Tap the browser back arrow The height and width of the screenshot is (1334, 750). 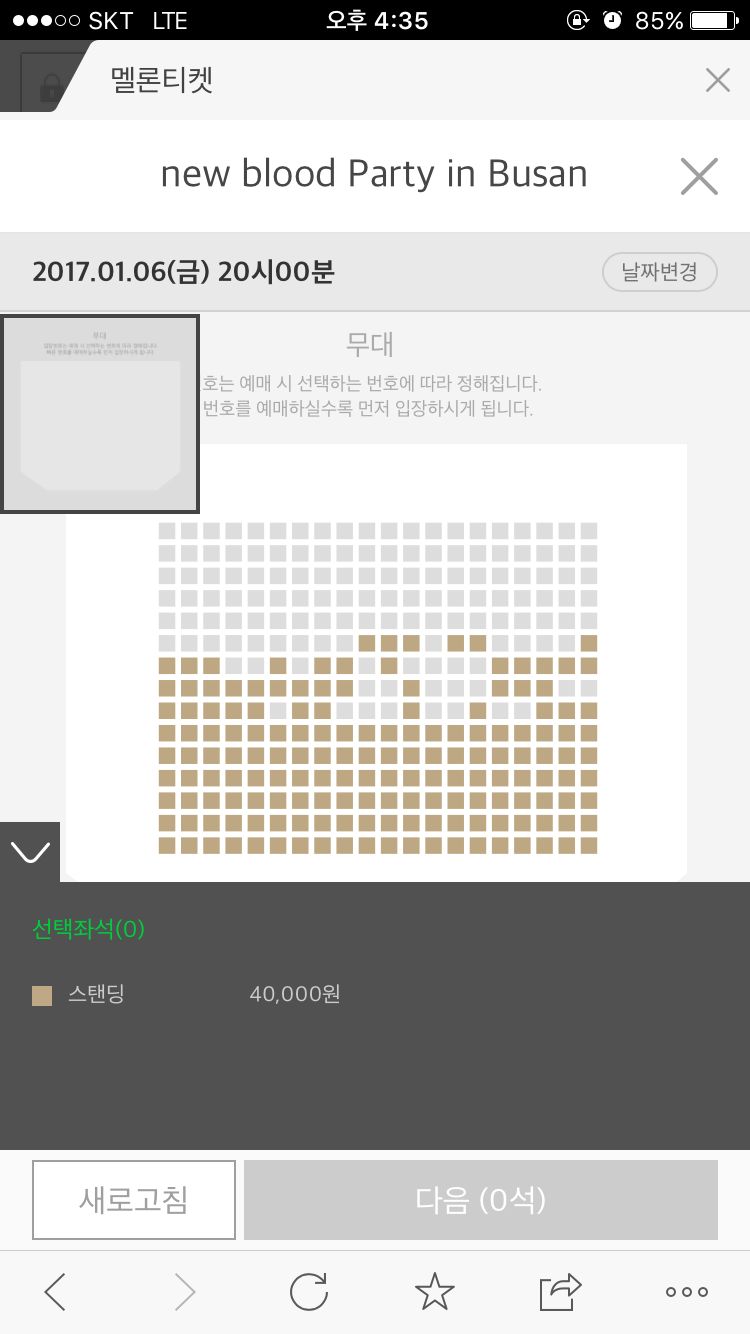(x=56, y=1292)
